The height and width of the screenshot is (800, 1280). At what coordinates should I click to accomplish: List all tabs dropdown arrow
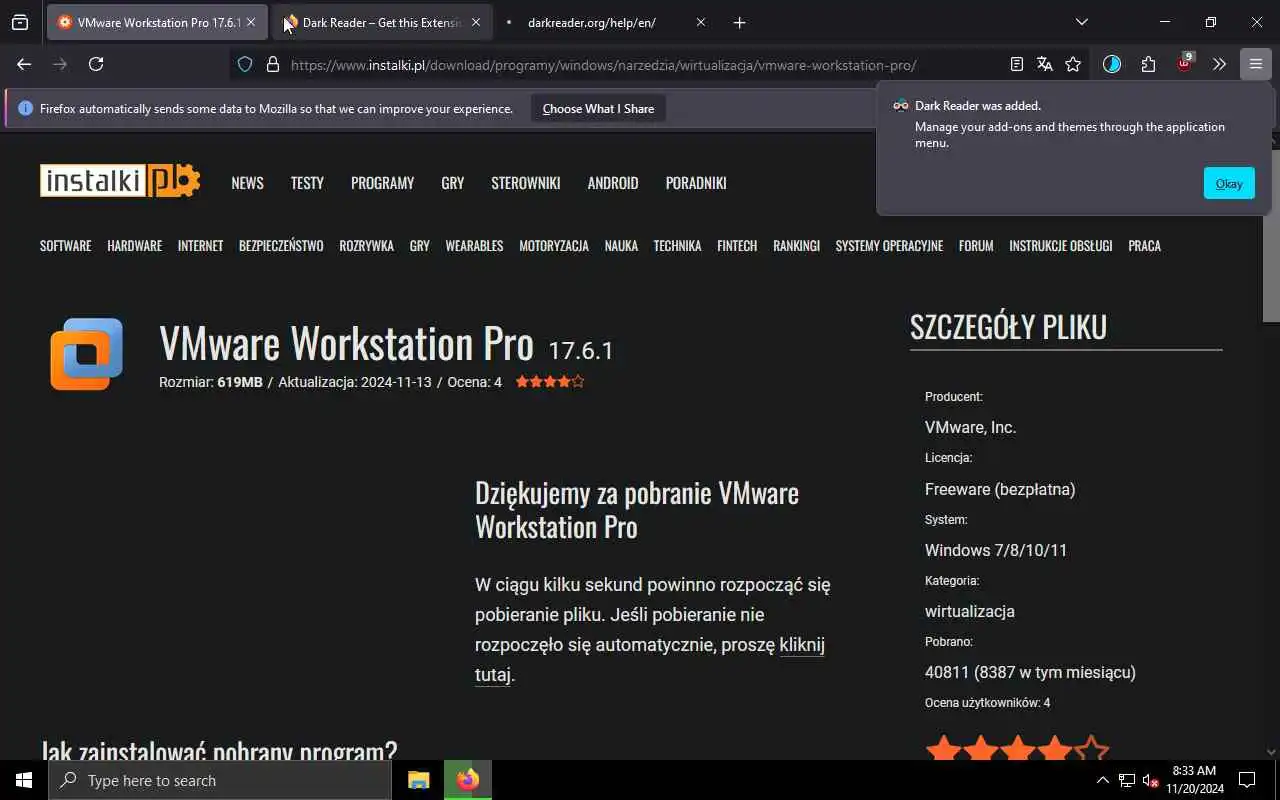pos(1082,22)
